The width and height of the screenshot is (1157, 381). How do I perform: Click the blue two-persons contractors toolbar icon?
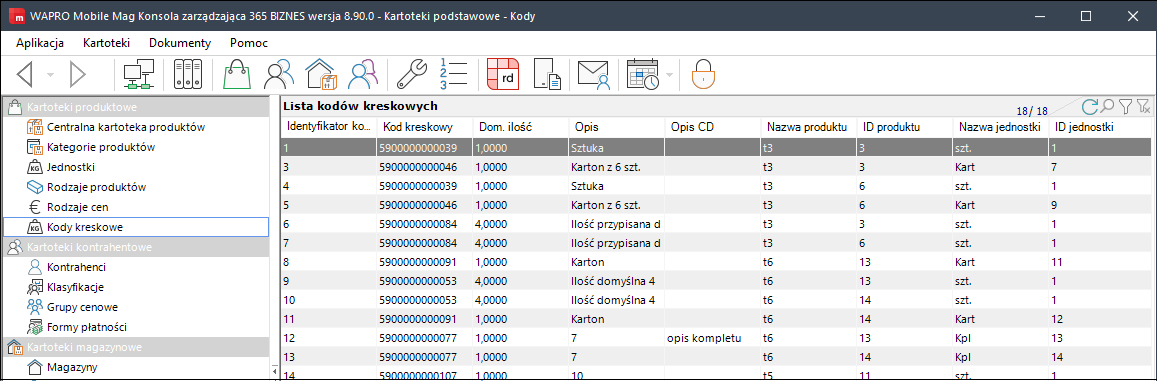tap(280, 74)
